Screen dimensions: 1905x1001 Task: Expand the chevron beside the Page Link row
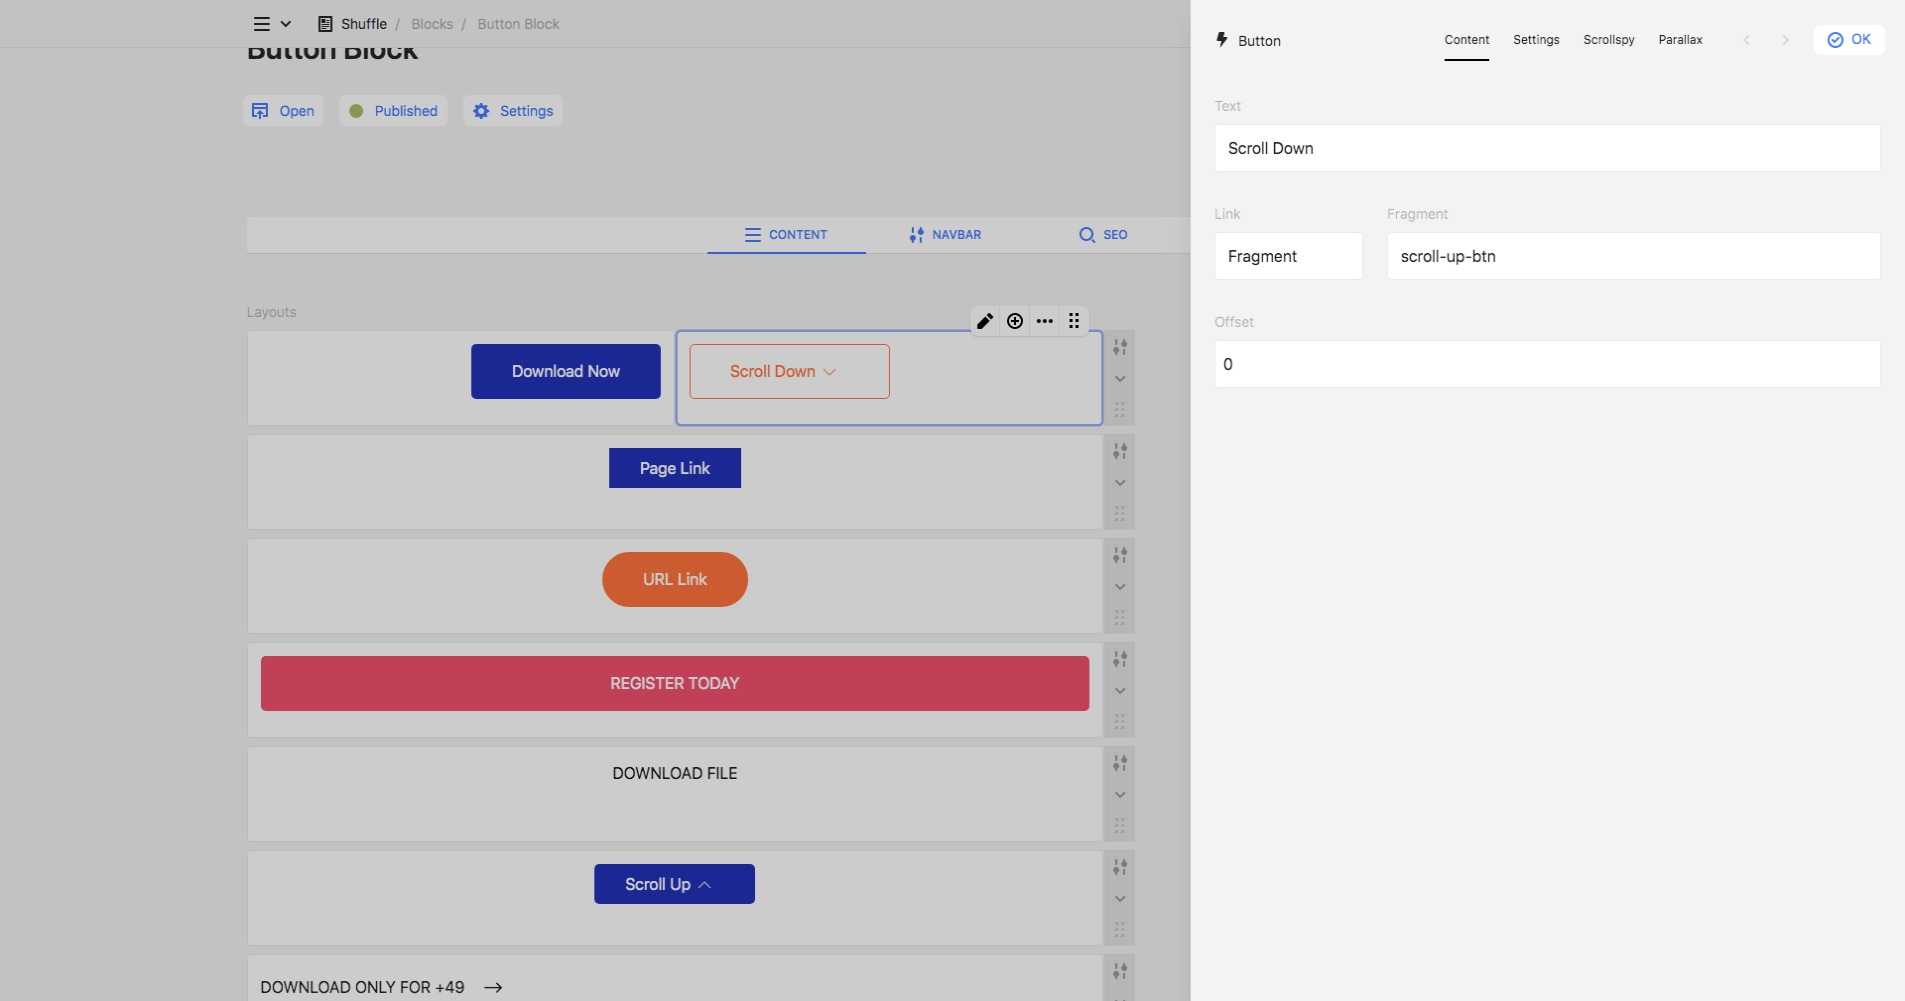tap(1120, 483)
